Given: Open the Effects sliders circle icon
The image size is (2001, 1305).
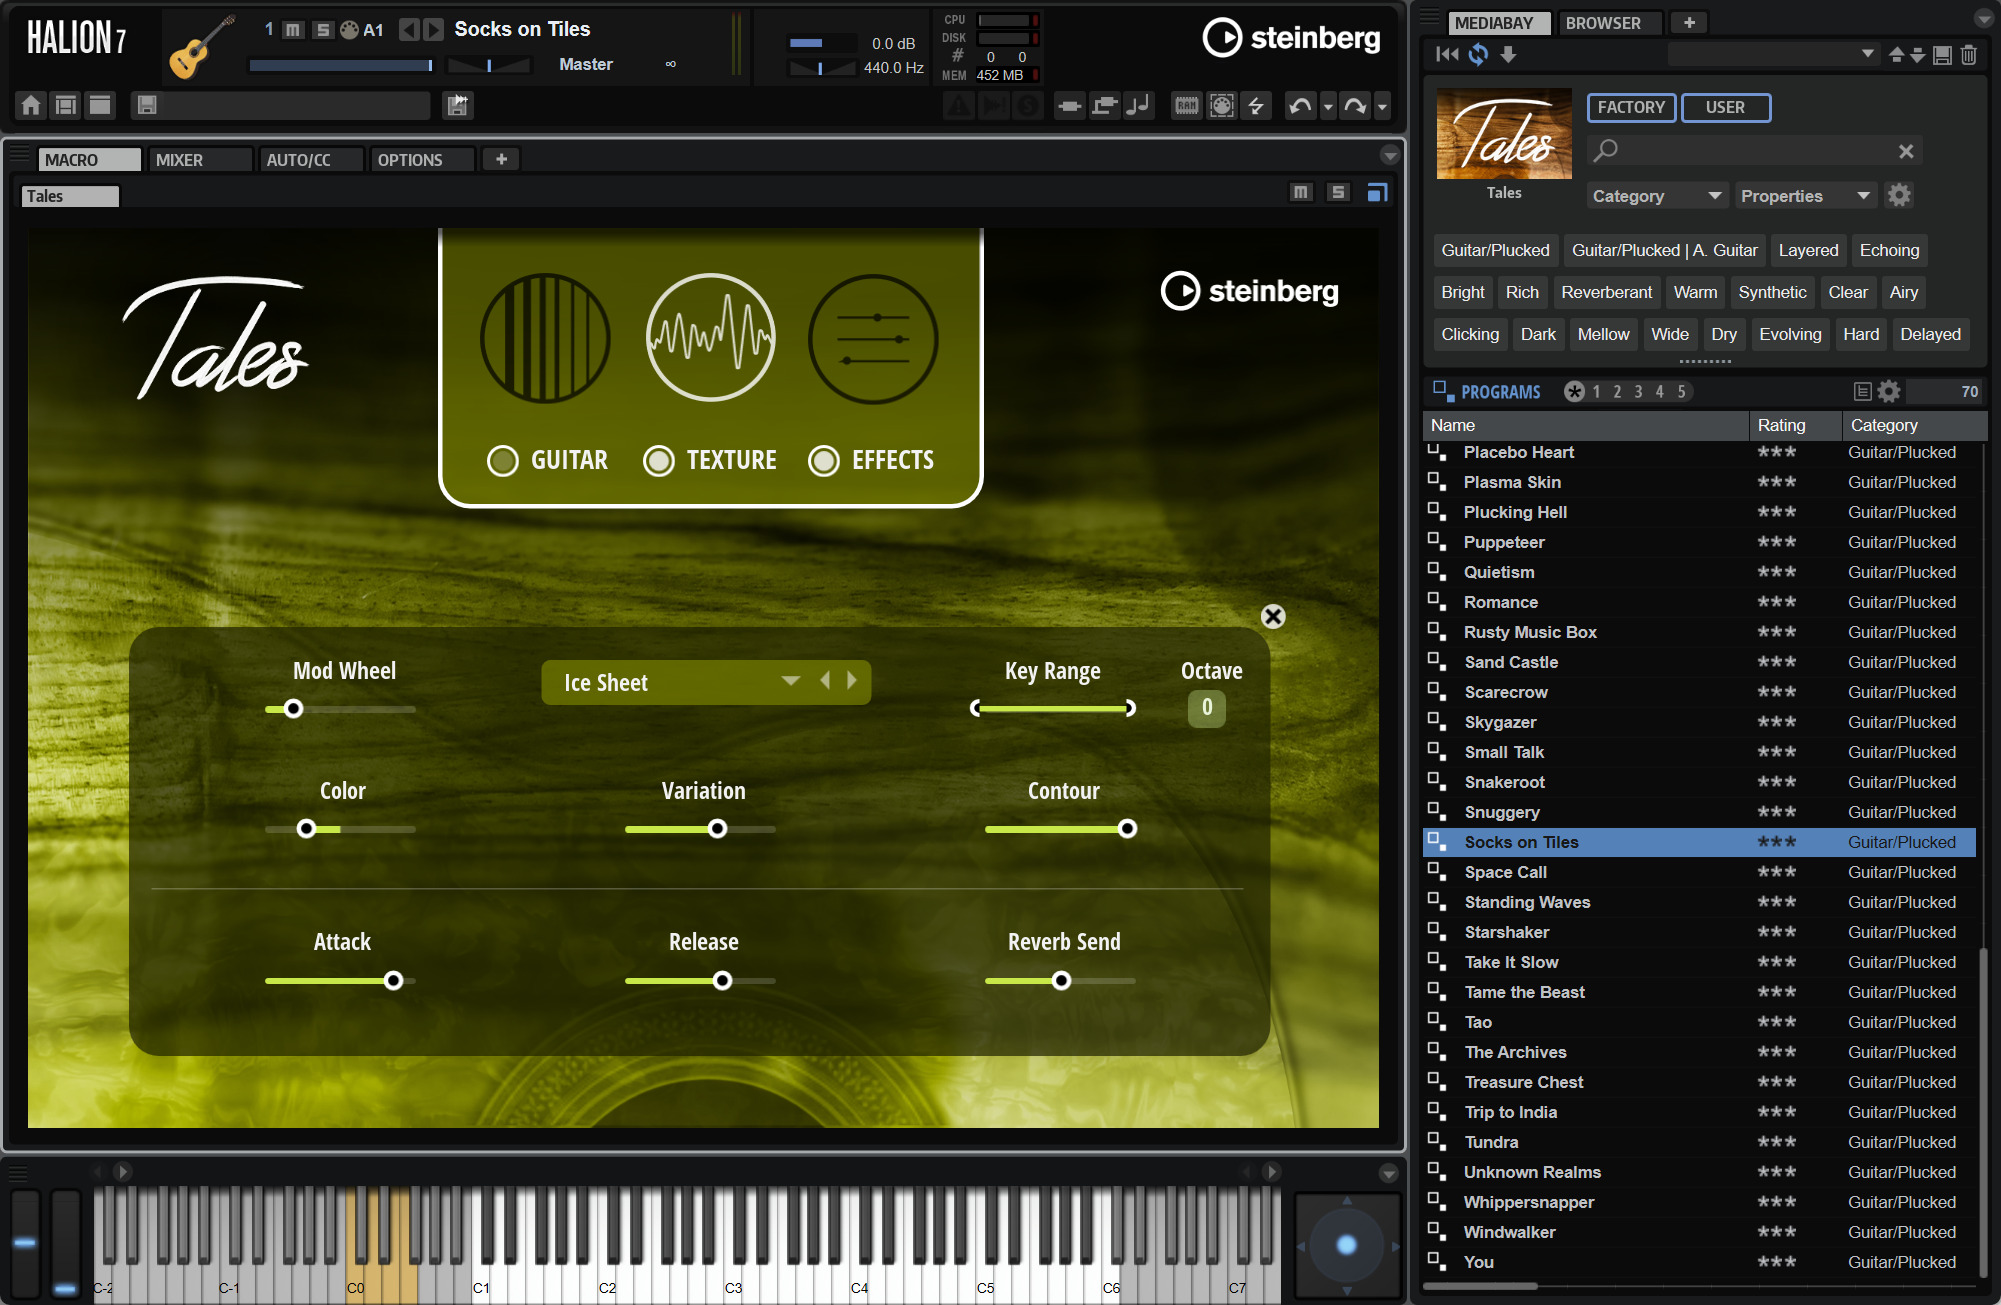Looking at the screenshot, I should 873,339.
